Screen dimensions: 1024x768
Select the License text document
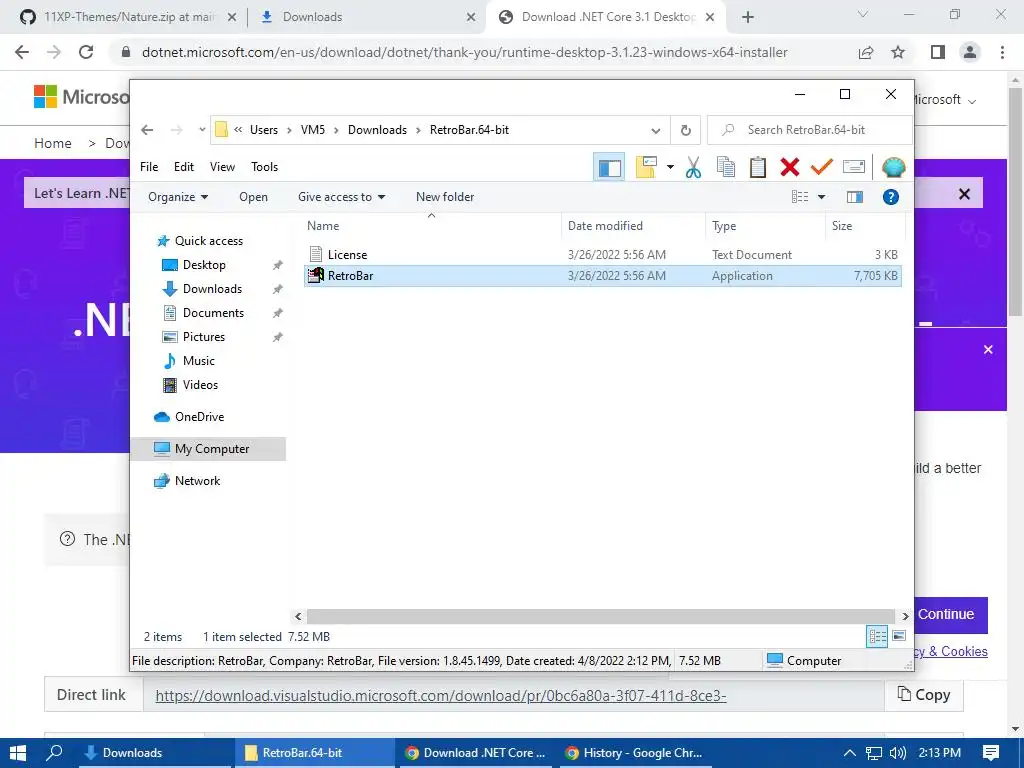coord(603,255)
